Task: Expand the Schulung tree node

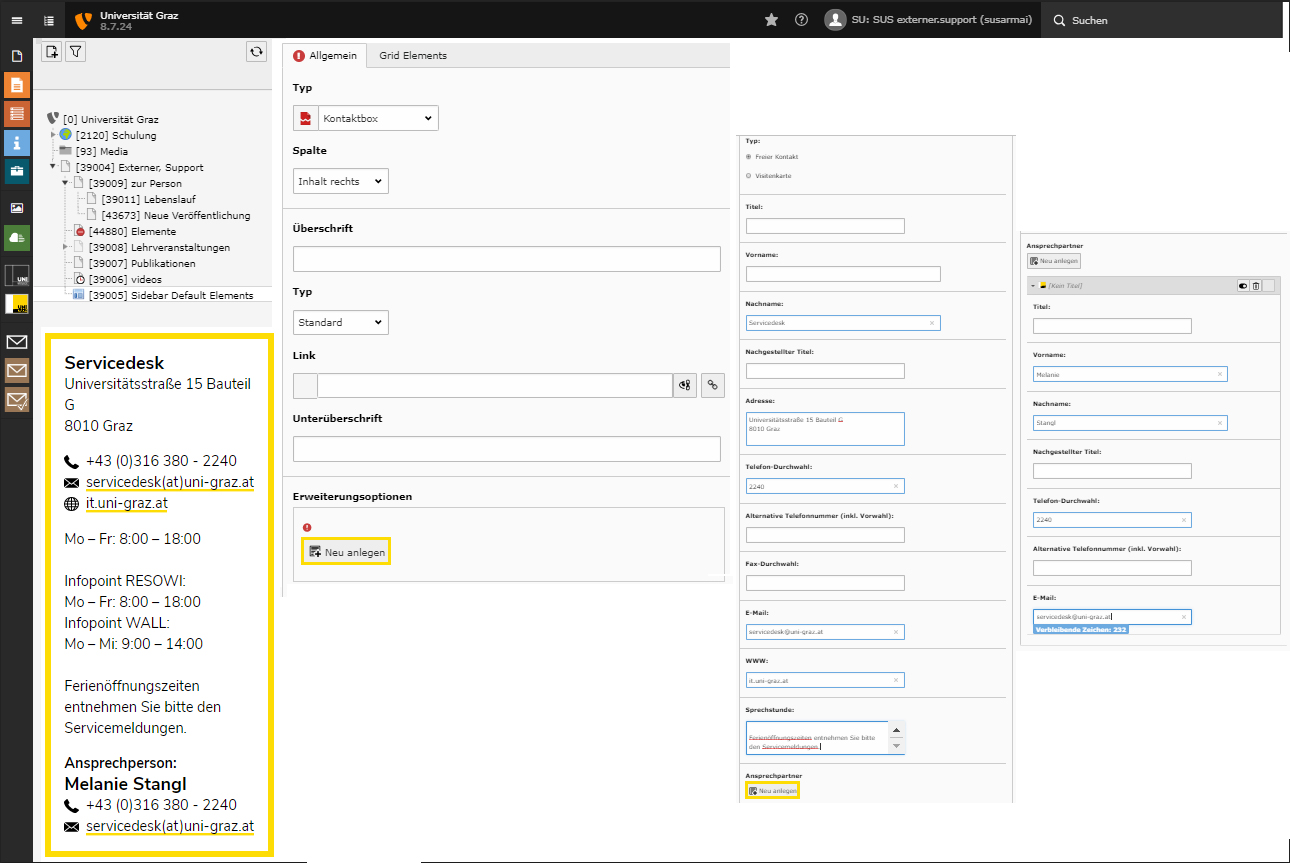Action: click(x=53, y=134)
